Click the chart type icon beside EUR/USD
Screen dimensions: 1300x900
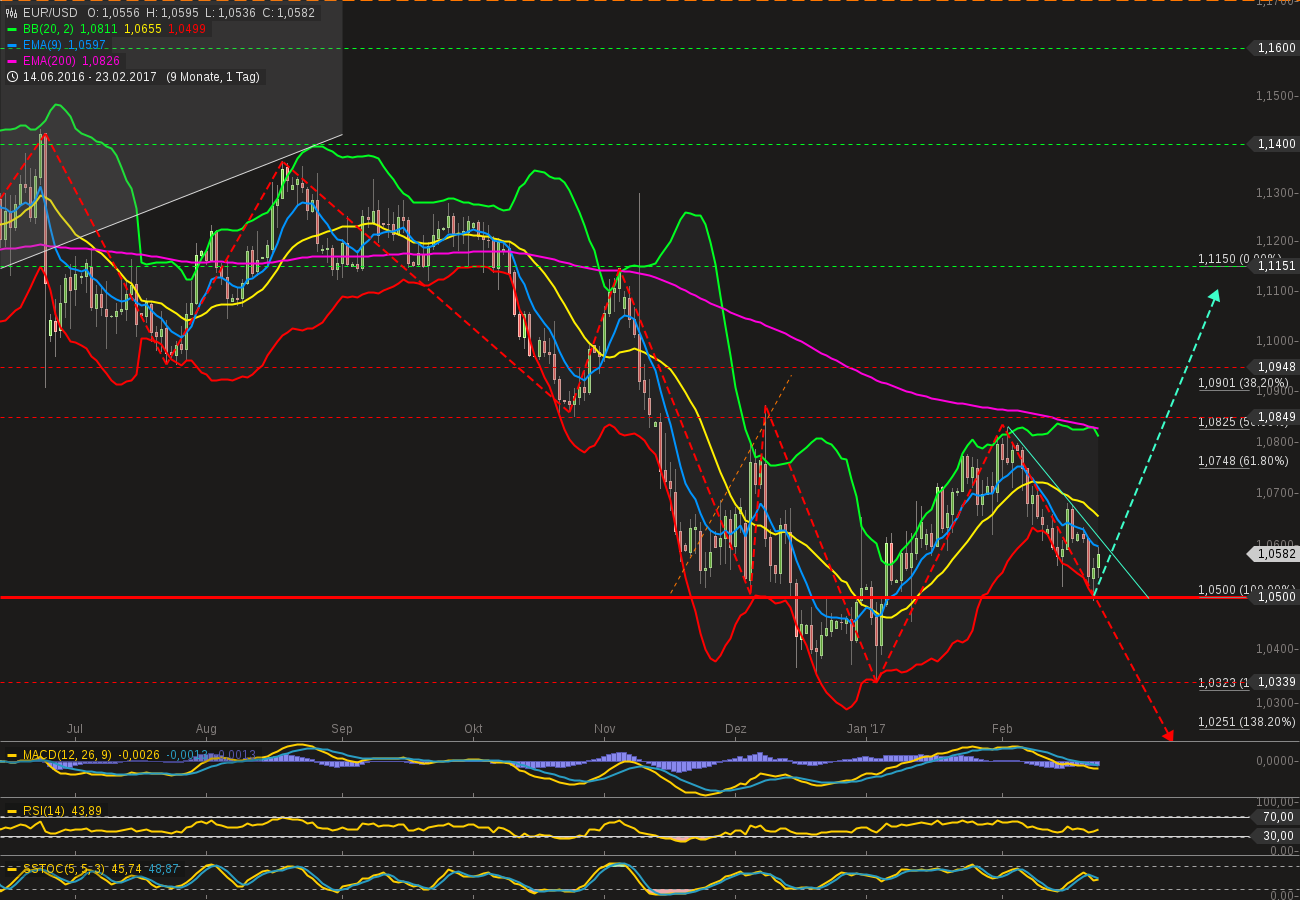click(12, 13)
